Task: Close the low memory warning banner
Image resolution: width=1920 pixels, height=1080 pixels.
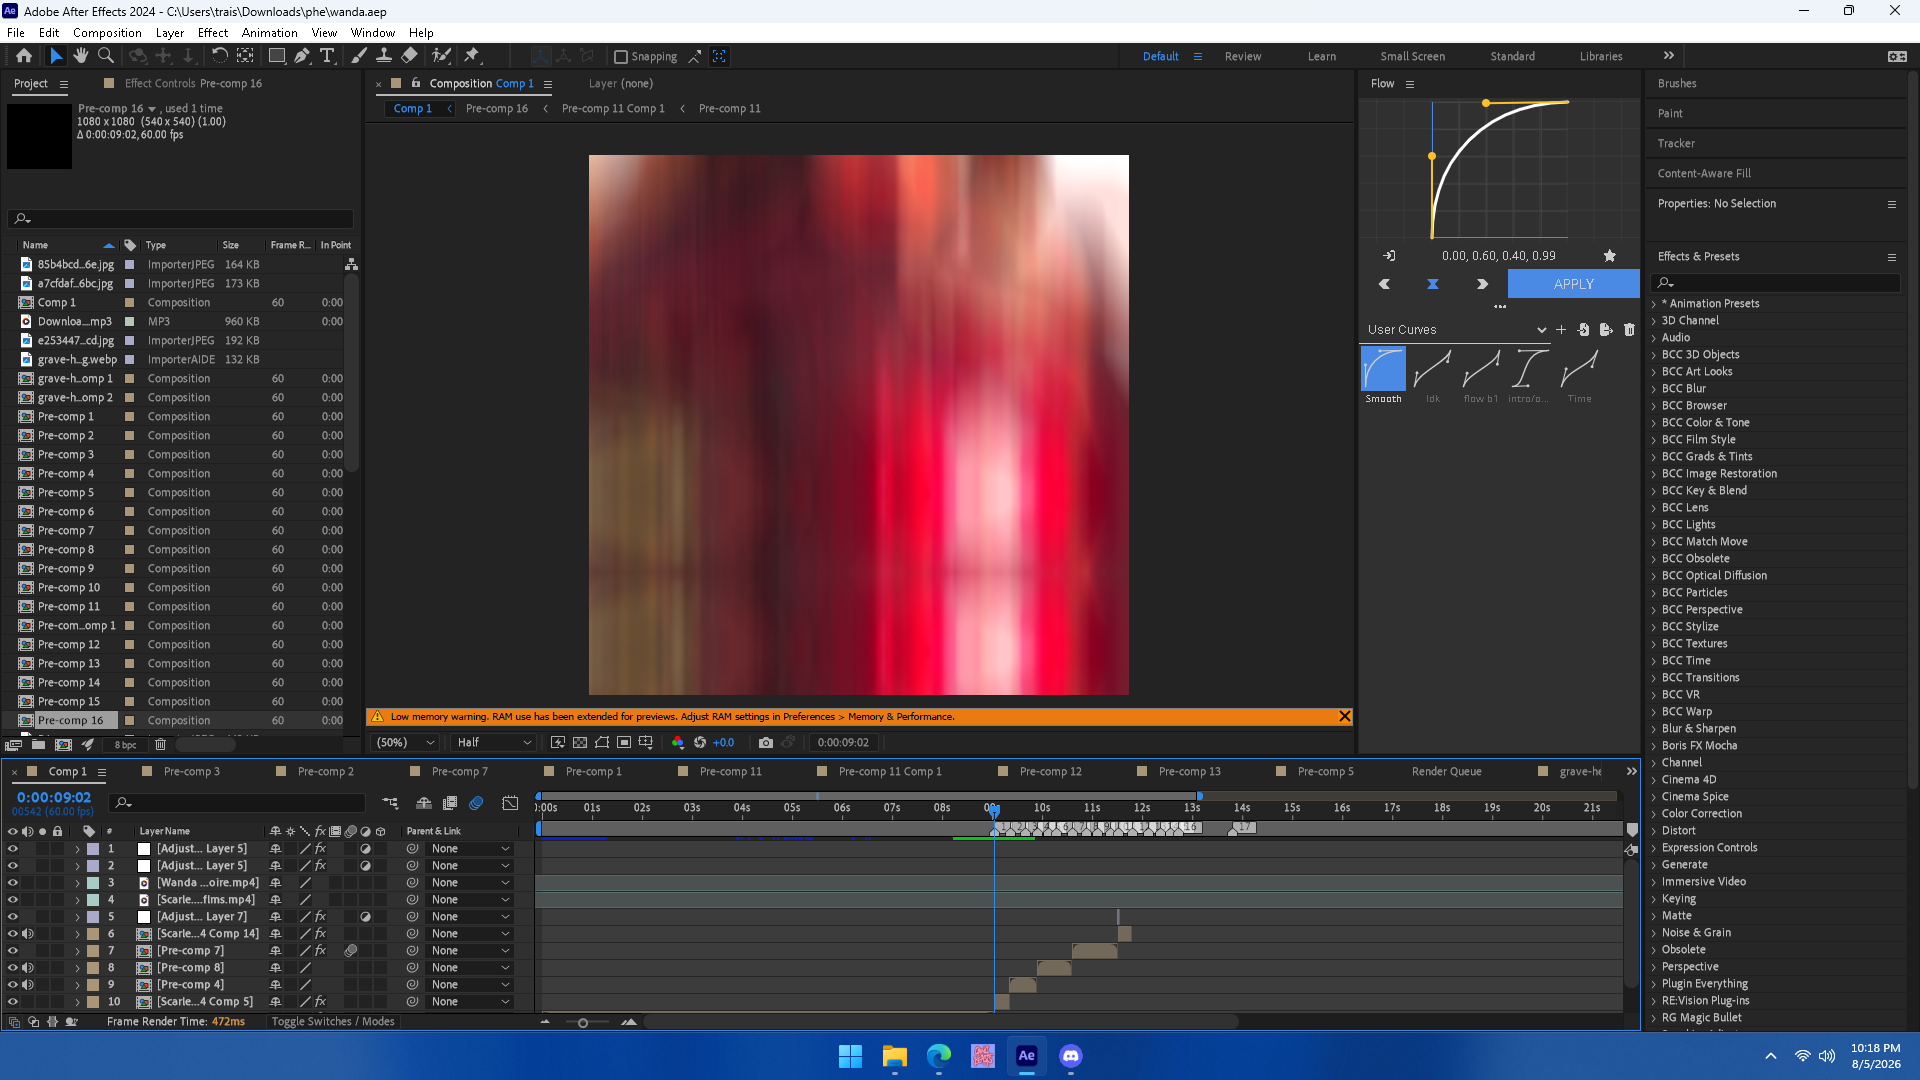Action: click(1345, 716)
